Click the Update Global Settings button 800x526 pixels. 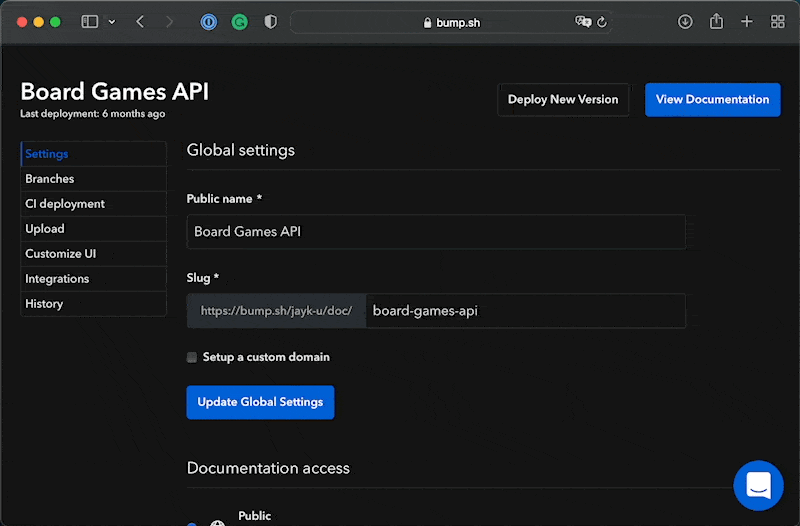tap(260, 402)
